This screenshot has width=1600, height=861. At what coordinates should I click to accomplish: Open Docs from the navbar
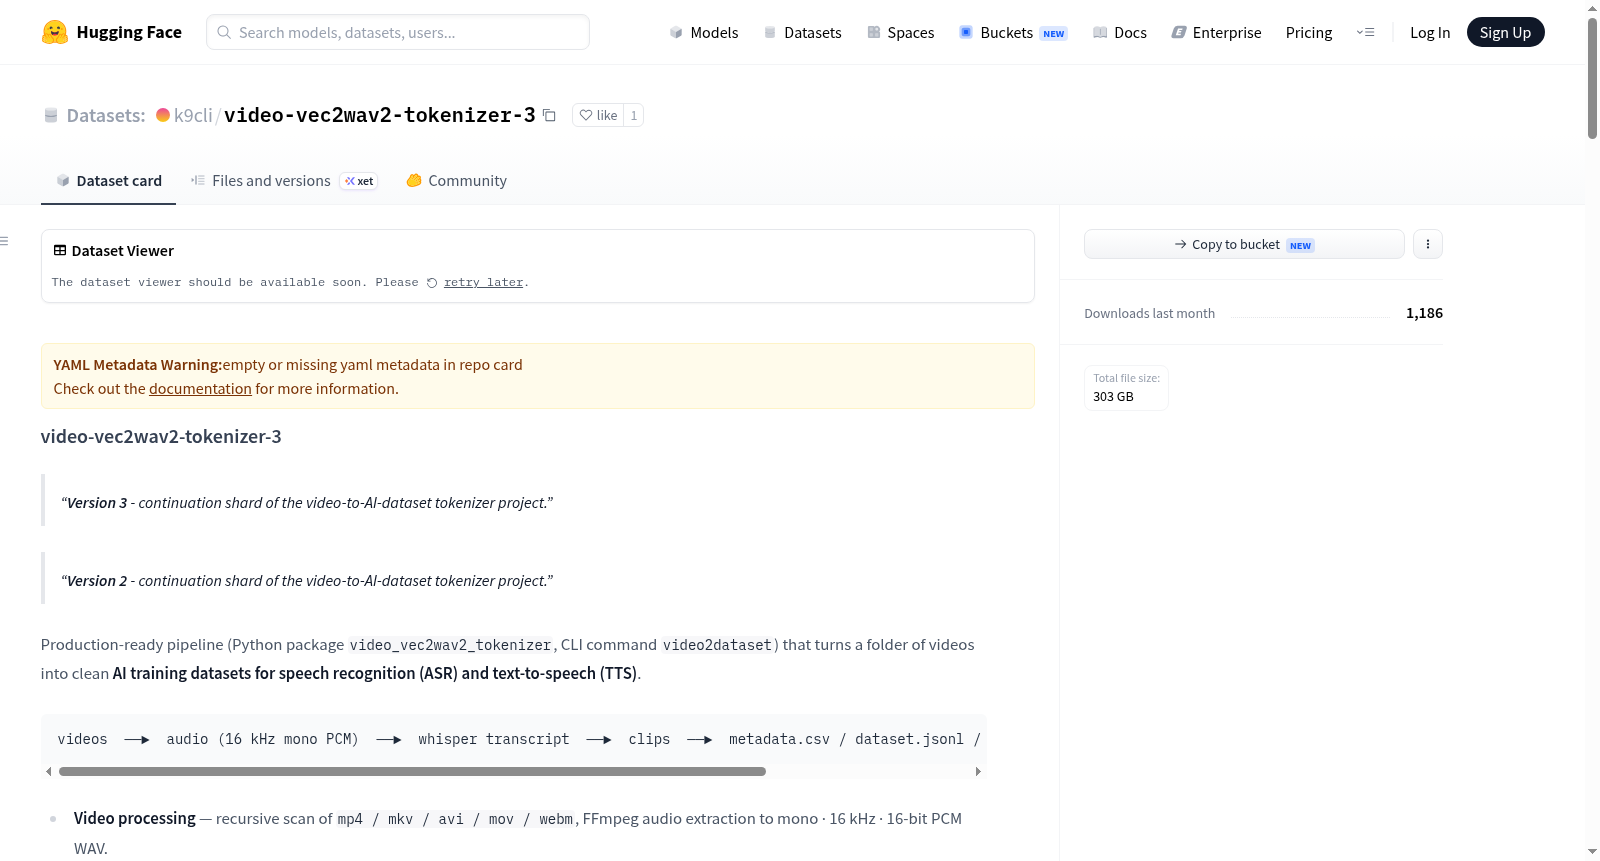(x=1120, y=32)
